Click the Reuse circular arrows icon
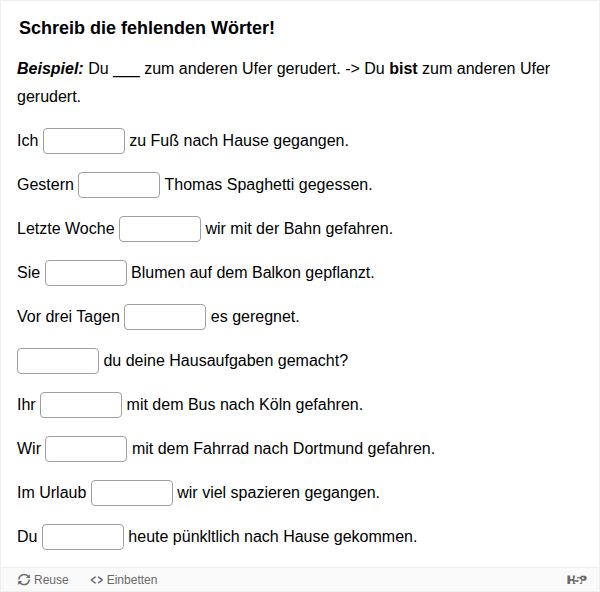Screen dimensions: 600x592 click(24, 580)
